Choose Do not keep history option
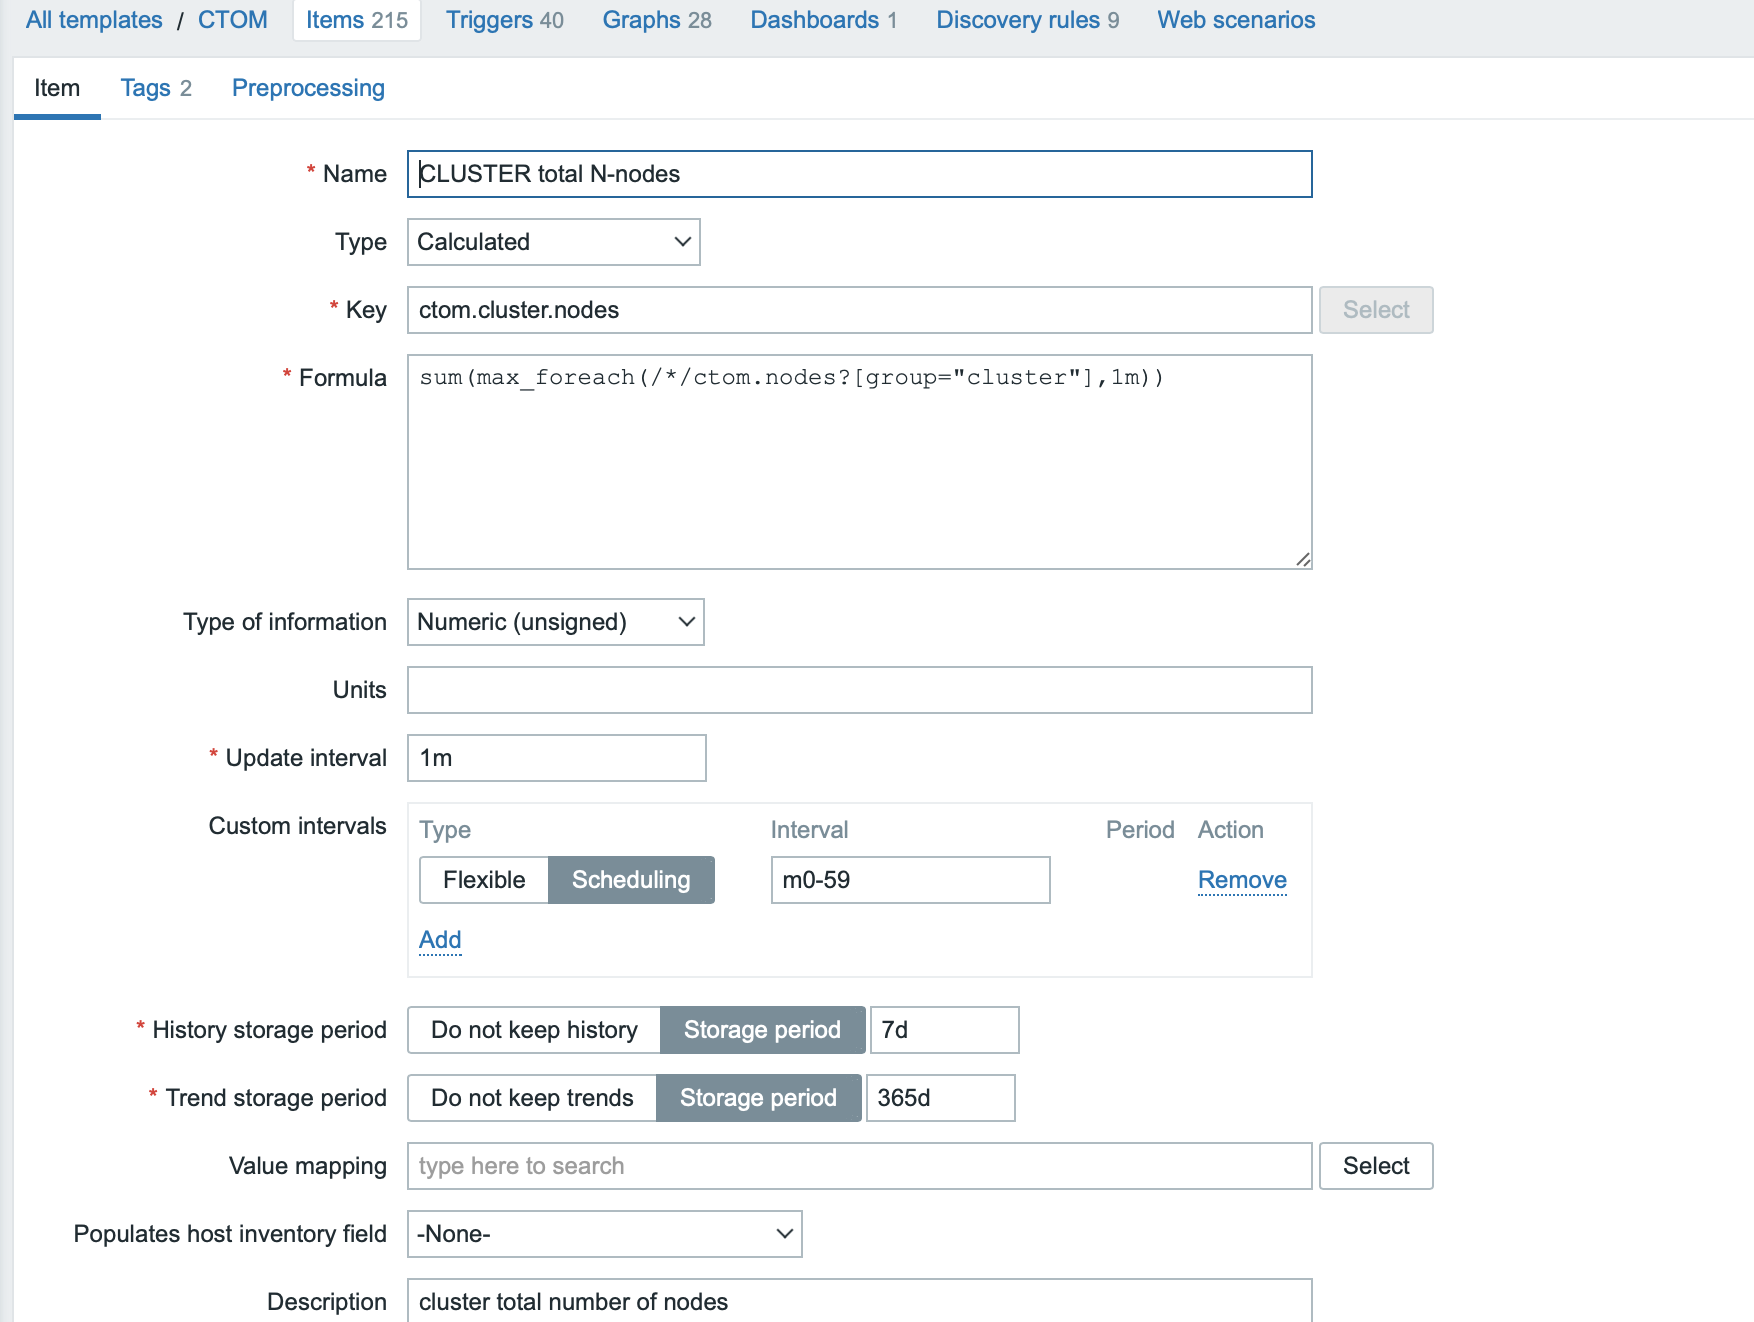1754x1322 pixels. point(534,1030)
